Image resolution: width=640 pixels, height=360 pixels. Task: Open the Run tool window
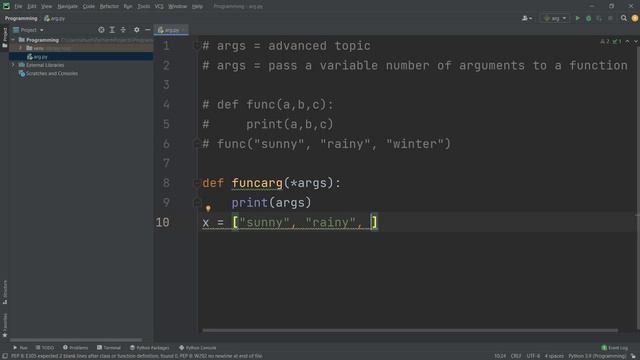pyautogui.click(x=20, y=348)
